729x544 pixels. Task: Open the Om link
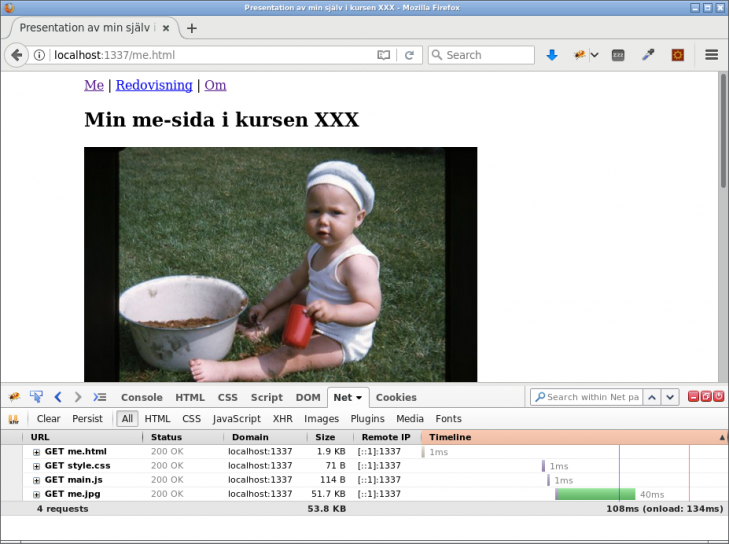pyautogui.click(x=215, y=85)
